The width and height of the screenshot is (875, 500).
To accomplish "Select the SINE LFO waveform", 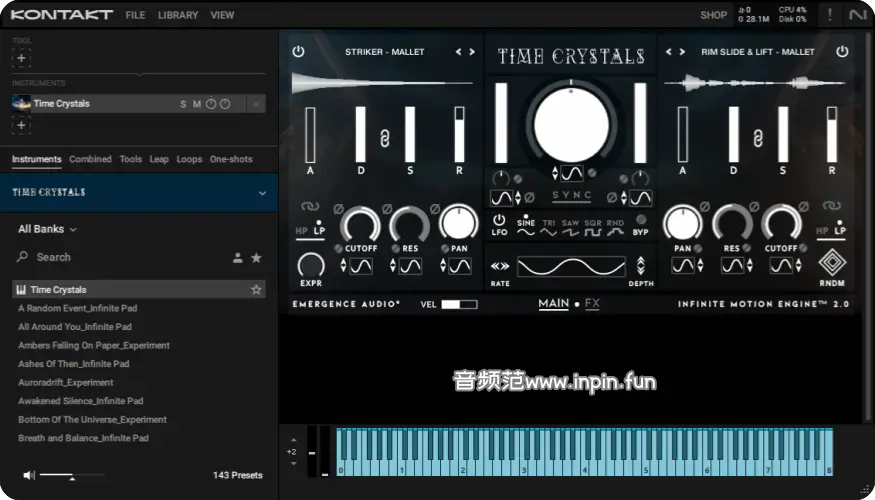I will pyautogui.click(x=526, y=227).
